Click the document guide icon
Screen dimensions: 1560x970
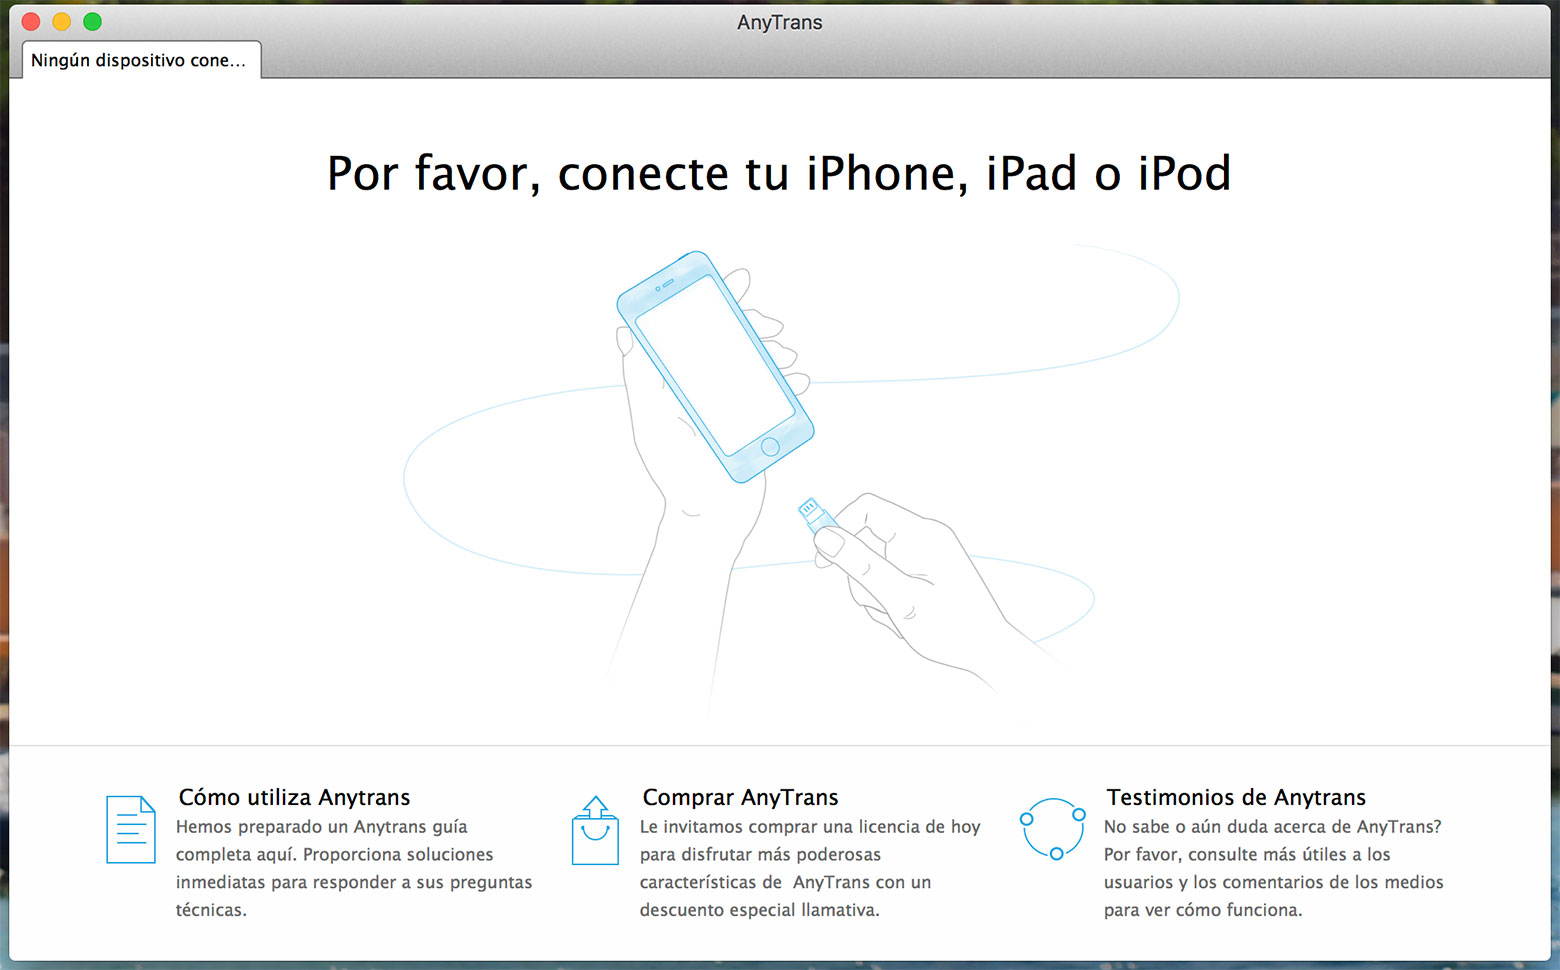131,829
